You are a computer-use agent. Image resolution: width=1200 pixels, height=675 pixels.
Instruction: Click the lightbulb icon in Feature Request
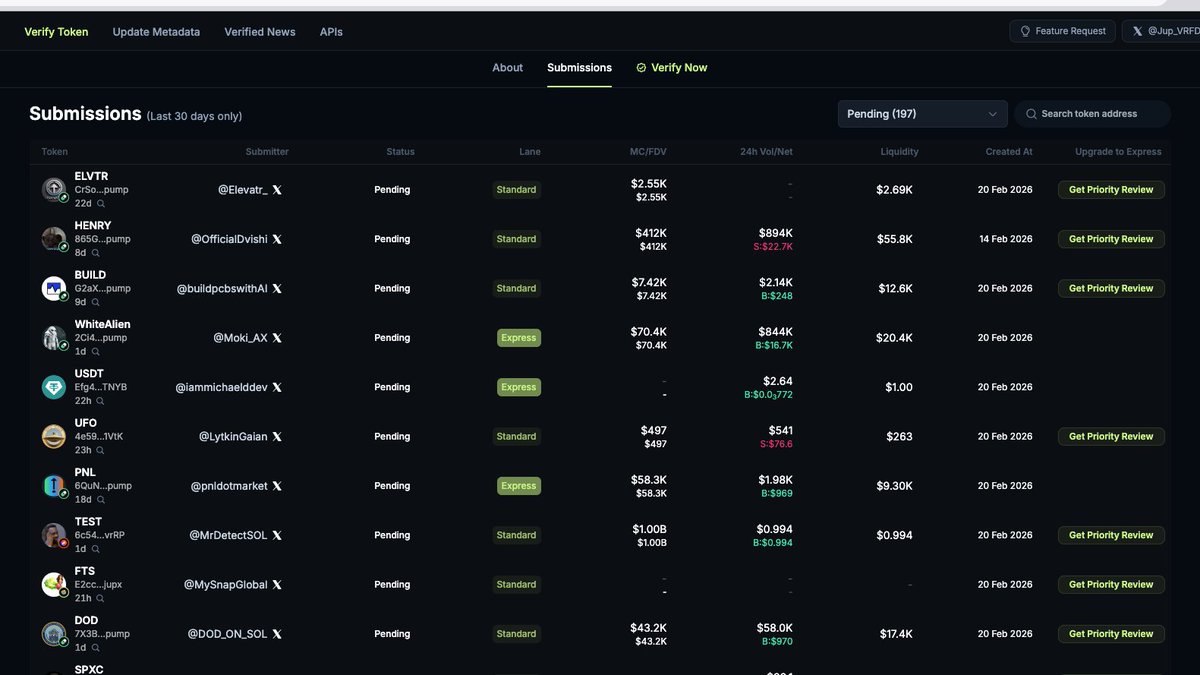click(x=1025, y=31)
